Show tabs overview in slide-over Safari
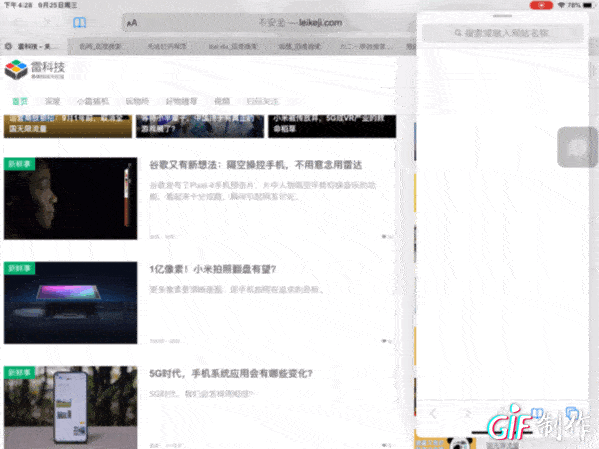The height and width of the screenshot is (449, 599). tap(572, 413)
